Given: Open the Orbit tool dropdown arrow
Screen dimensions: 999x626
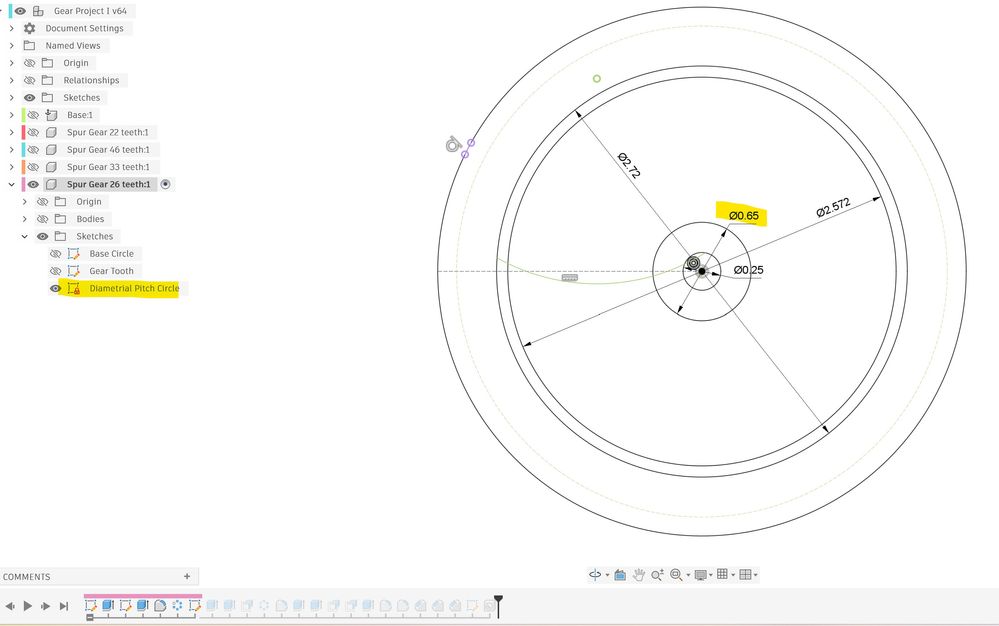Looking at the screenshot, I should point(607,575).
